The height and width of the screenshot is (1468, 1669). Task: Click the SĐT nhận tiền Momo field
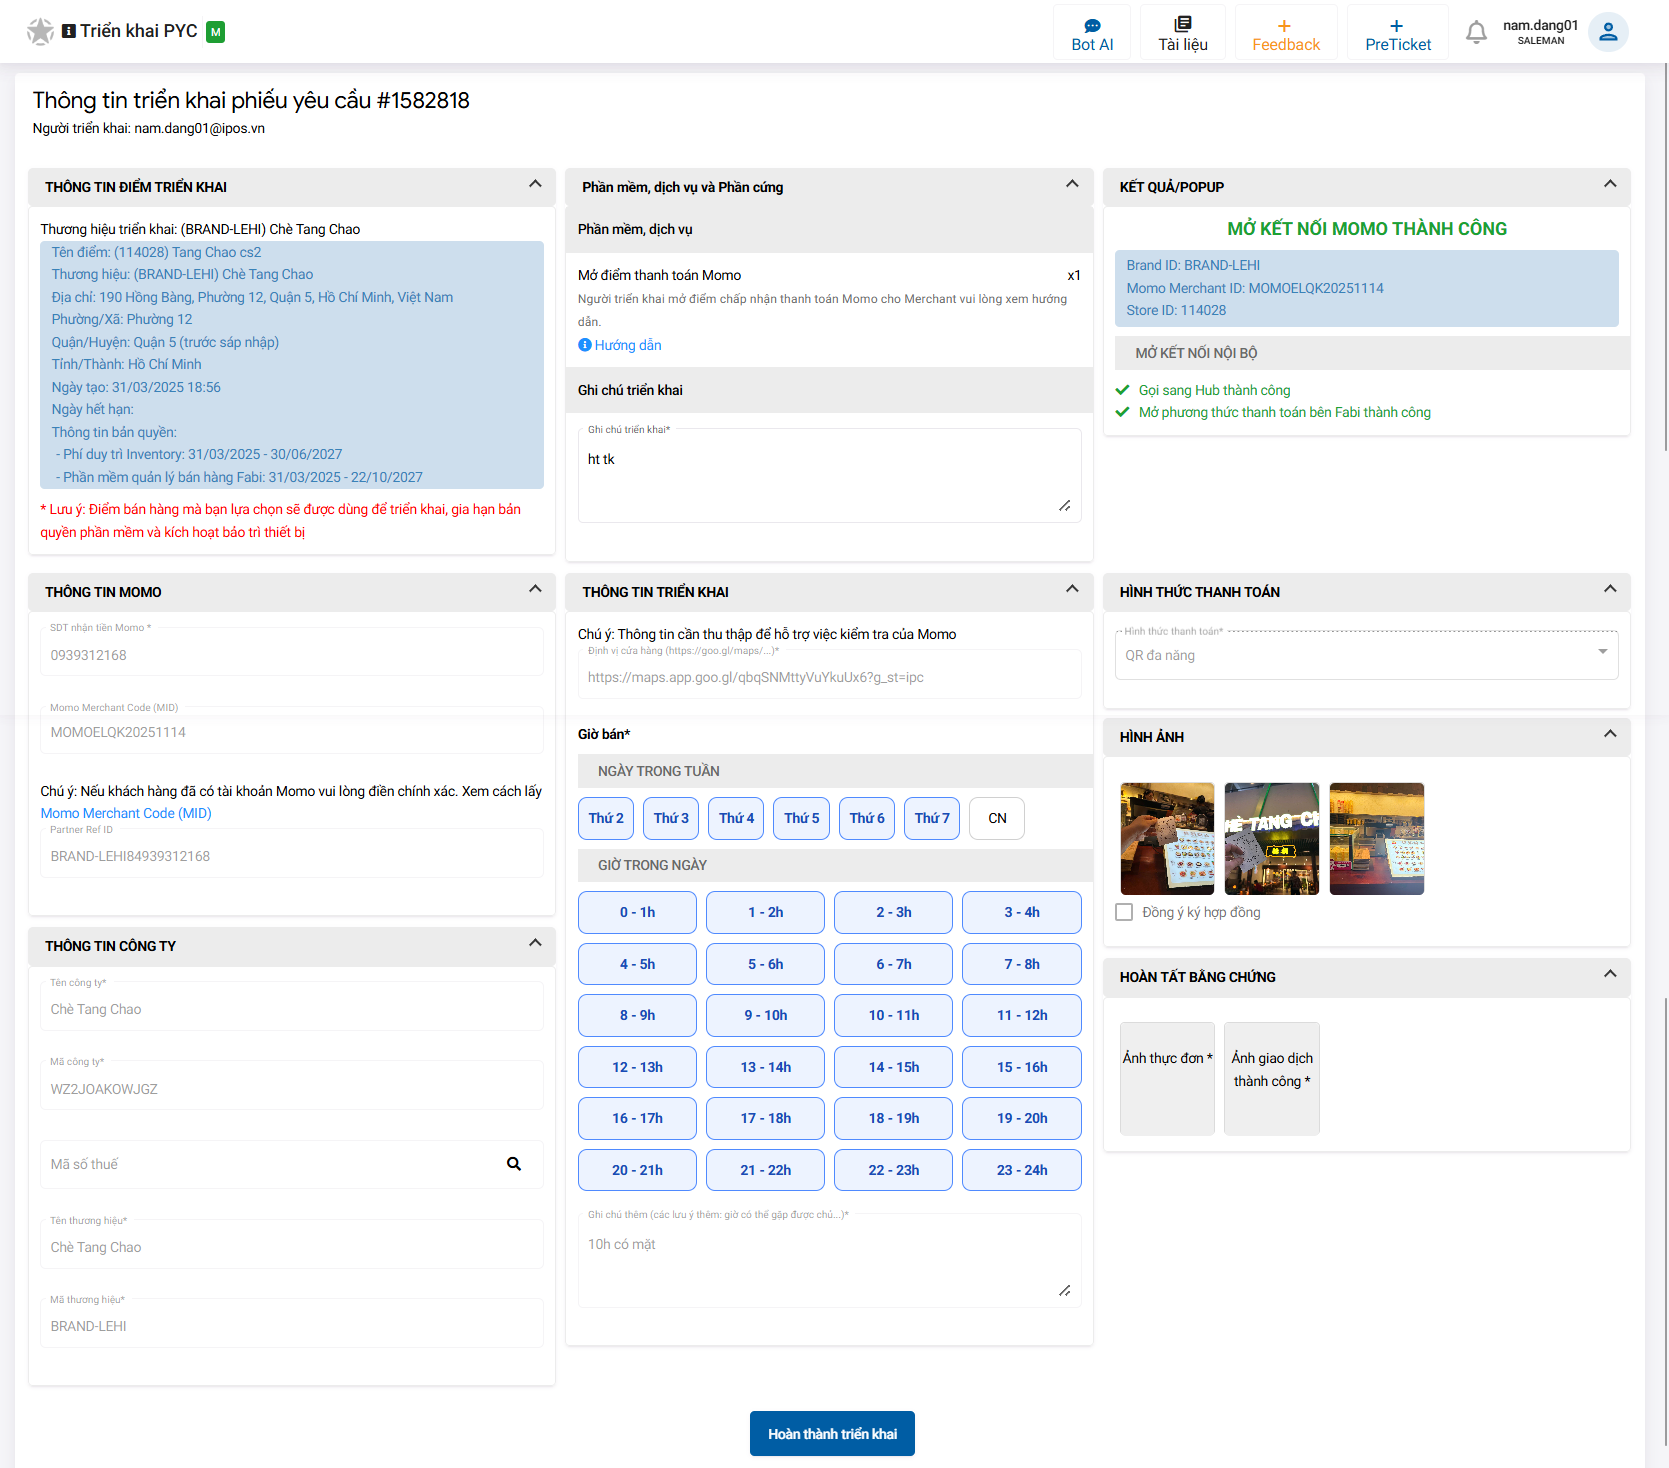click(x=292, y=652)
